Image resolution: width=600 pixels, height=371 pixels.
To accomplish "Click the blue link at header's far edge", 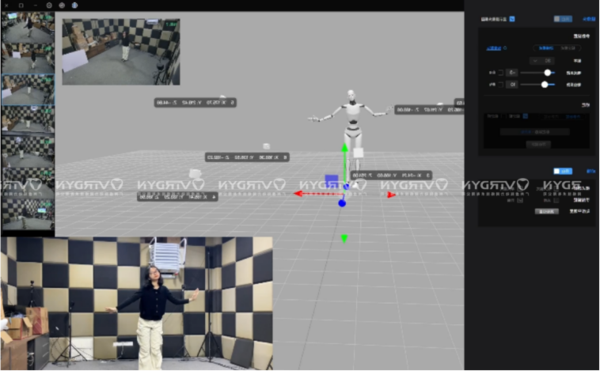I will [x=589, y=19].
